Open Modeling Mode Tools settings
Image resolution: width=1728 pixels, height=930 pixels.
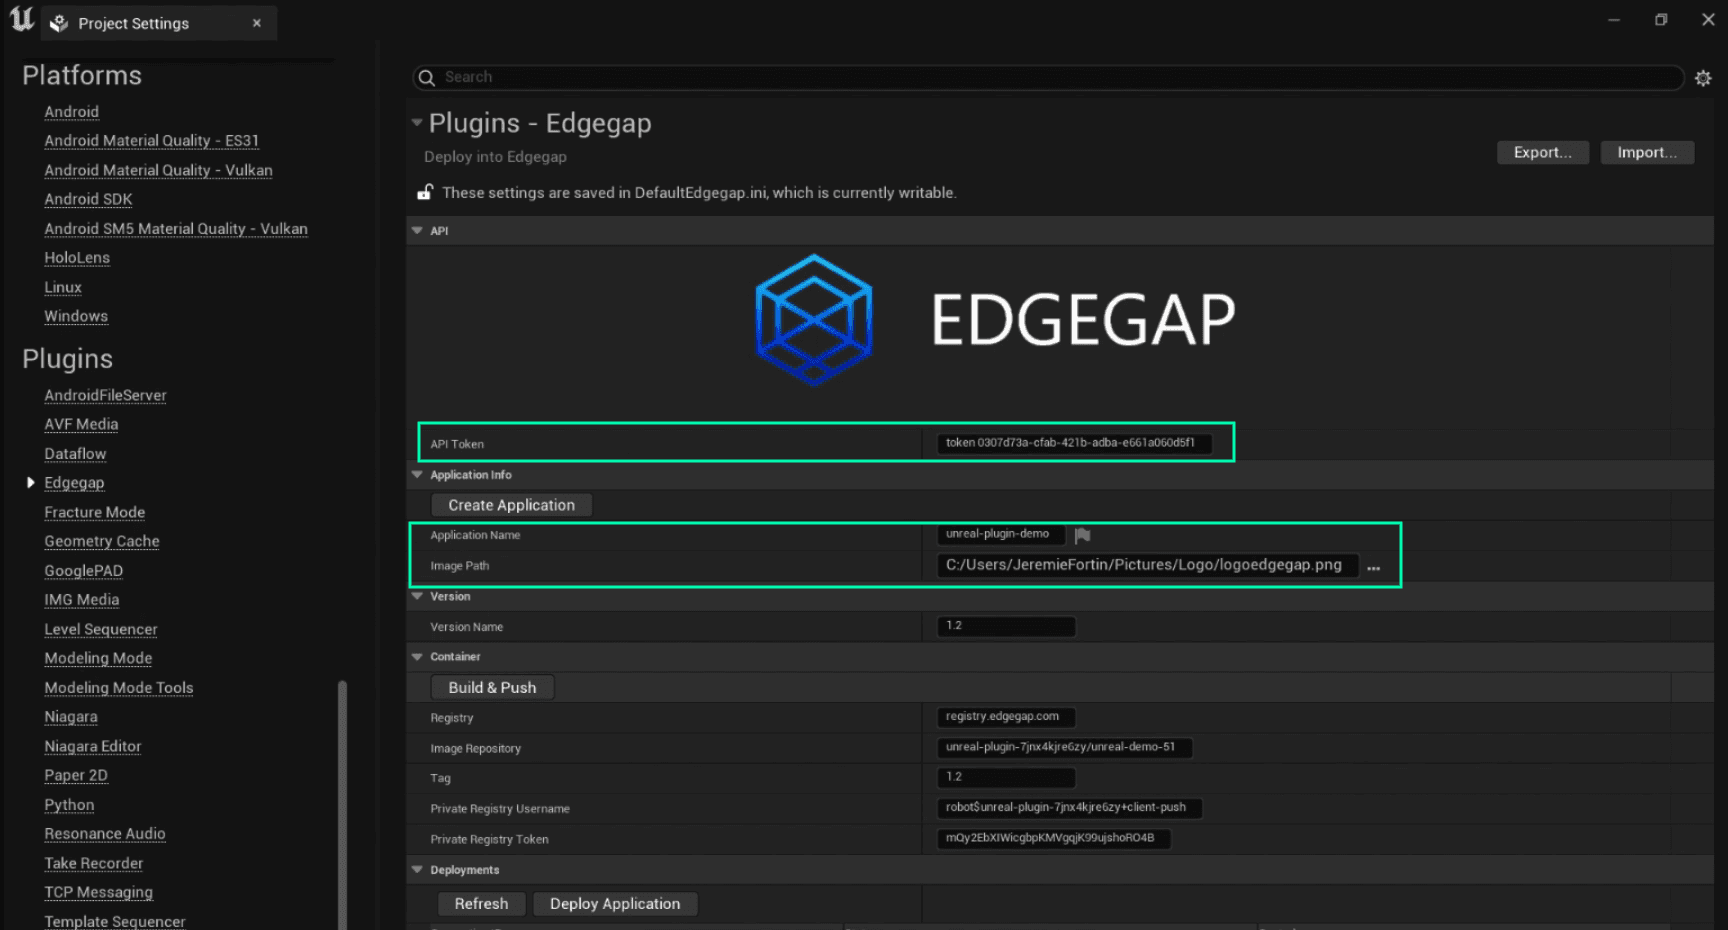tap(119, 688)
